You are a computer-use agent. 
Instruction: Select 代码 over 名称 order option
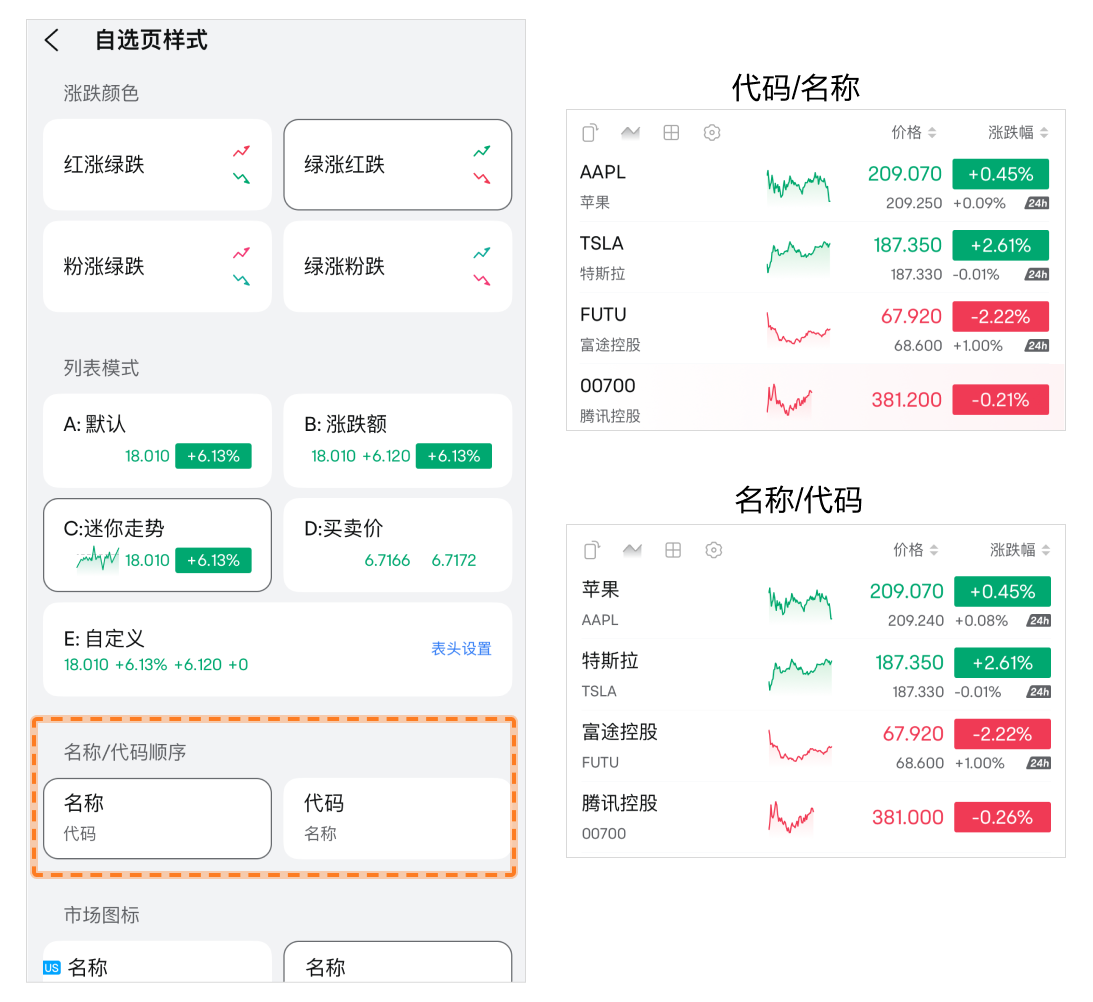coord(397,818)
